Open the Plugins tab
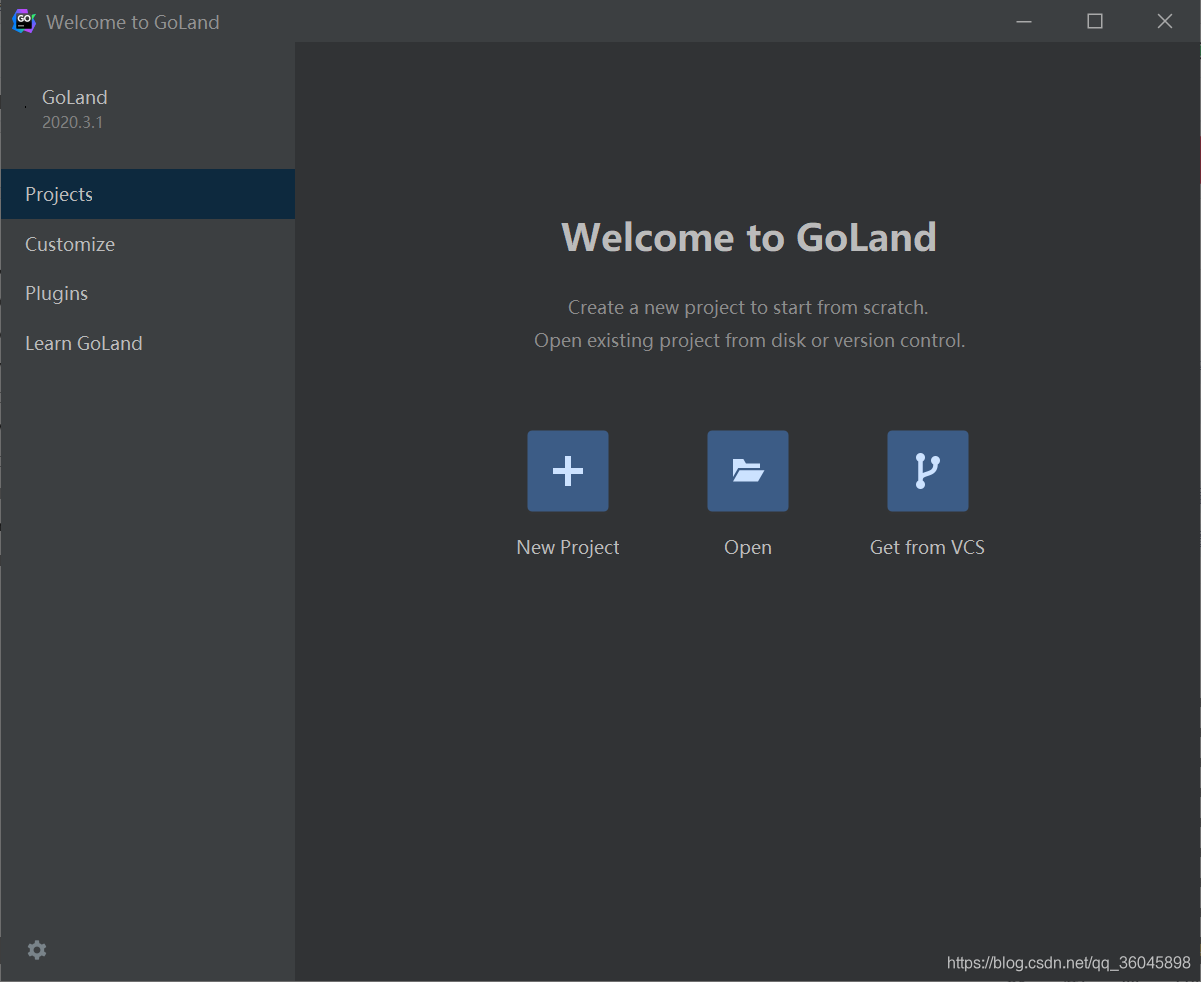The image size is (1201, 982). pos(148,293)
